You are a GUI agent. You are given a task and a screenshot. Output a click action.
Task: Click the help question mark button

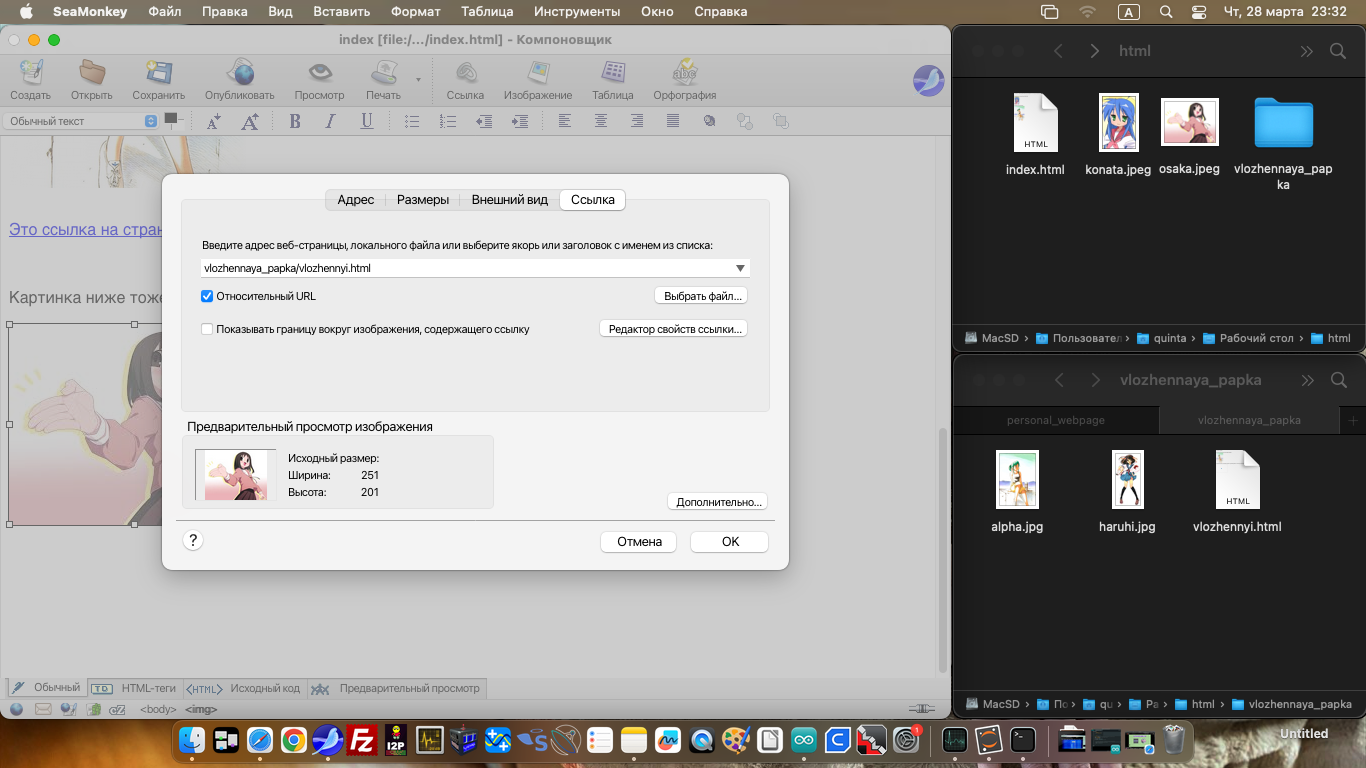[194, 540]
